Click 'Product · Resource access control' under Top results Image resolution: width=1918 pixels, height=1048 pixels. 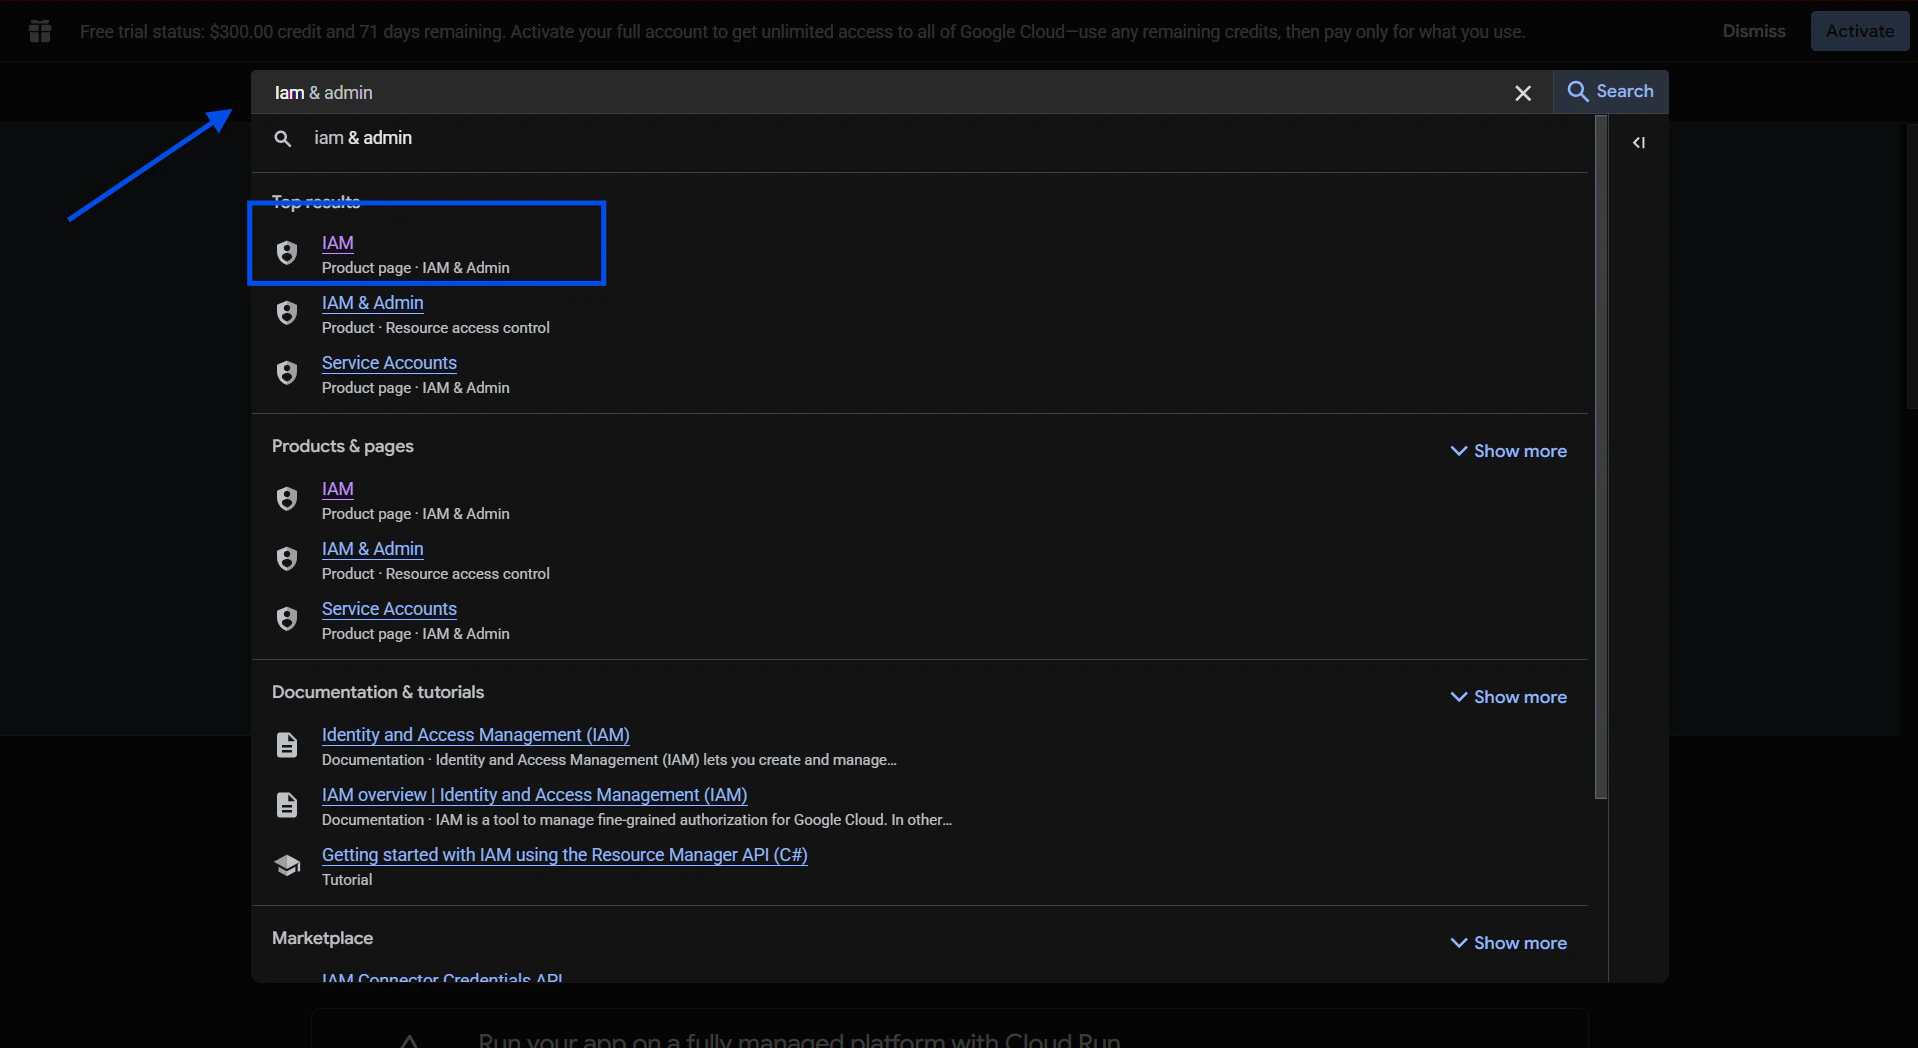point(435,328)
